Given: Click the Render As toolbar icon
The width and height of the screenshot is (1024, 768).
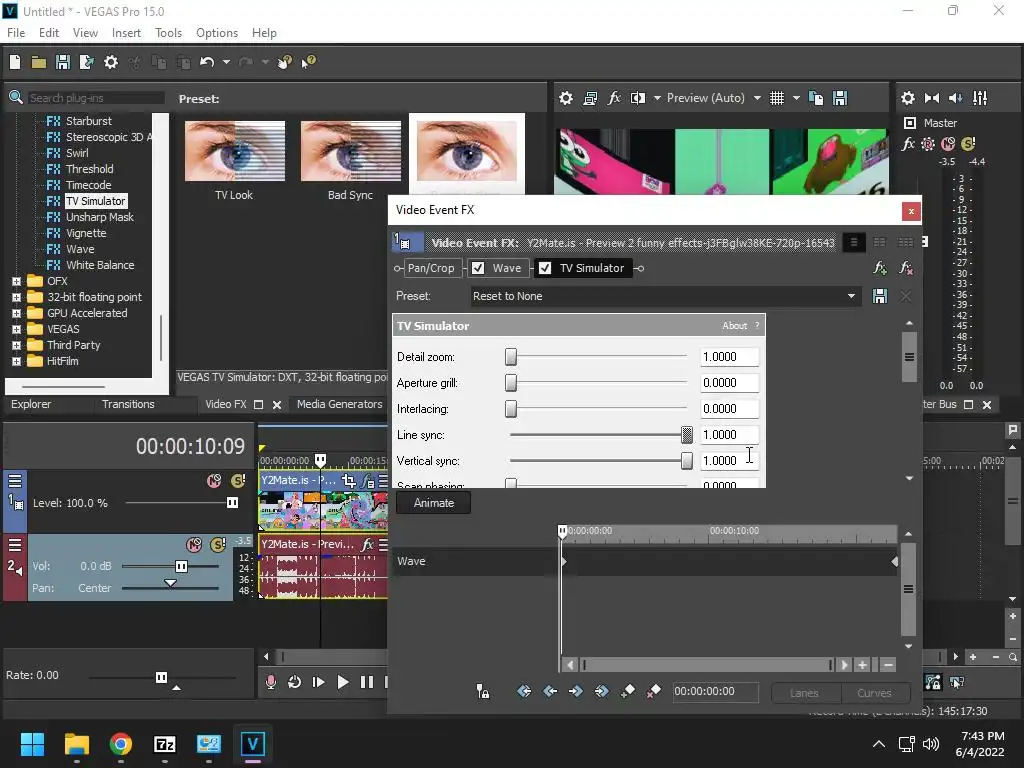Looking at the screenshot, I should (86, 62).
